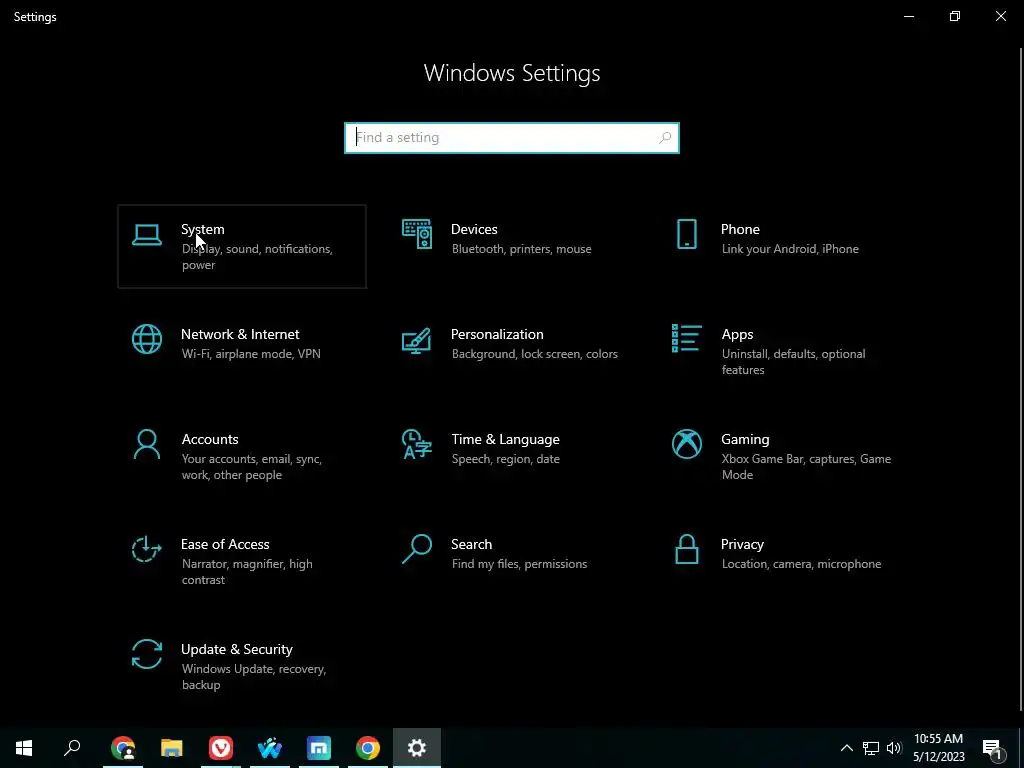Click the Accounts person icon
This screenshot has height=768, width=1024.
[x=147, y=444]
